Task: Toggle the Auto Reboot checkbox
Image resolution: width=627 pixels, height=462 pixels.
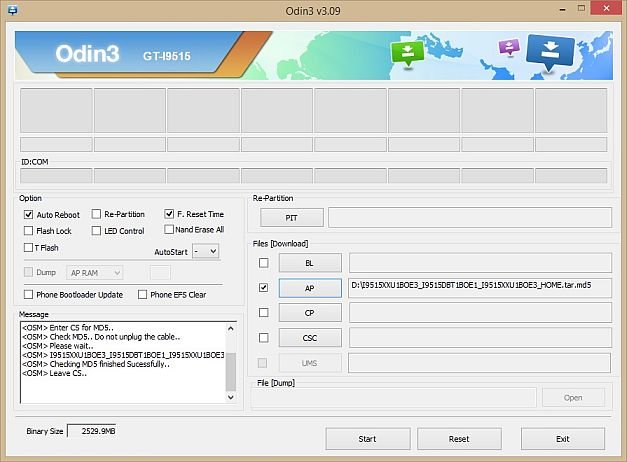Action: click(28, 214)
